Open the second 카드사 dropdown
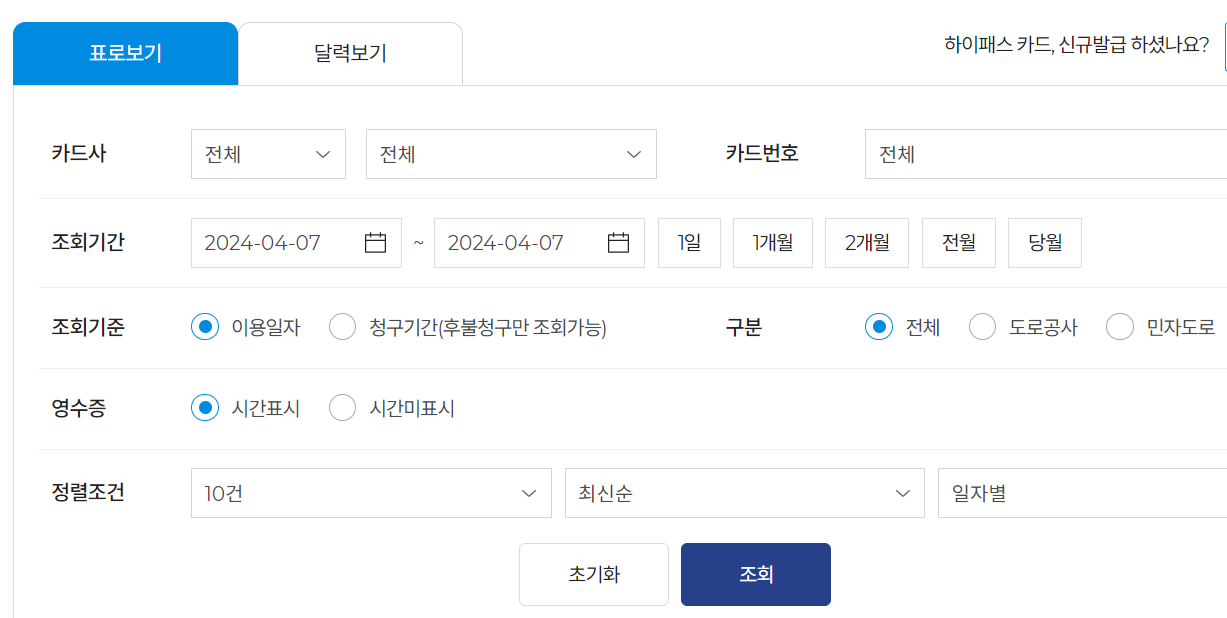This screenshot has height=618, width=1227. click(x=510, y=154)
